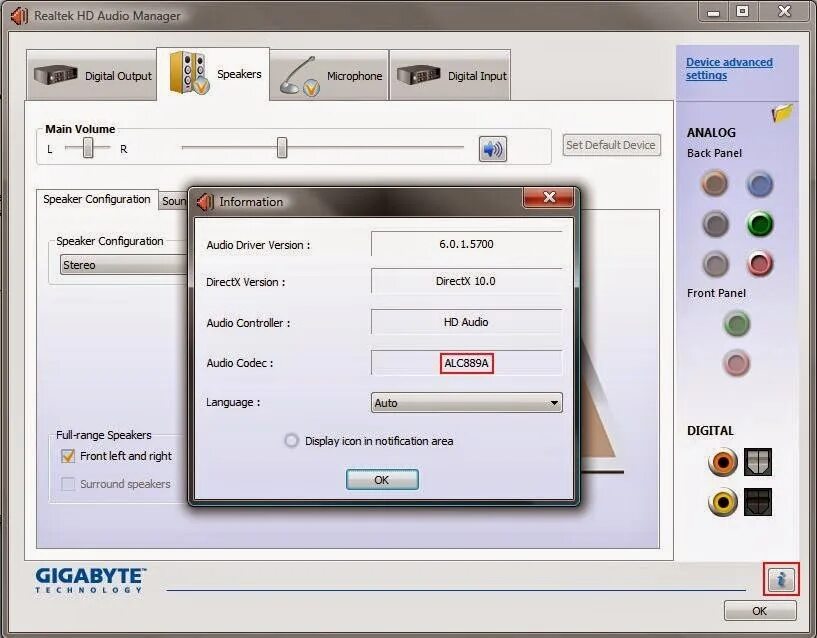Open the connector settings folder icon
This screenshot has height=638, width=817.
click(782, 113)
